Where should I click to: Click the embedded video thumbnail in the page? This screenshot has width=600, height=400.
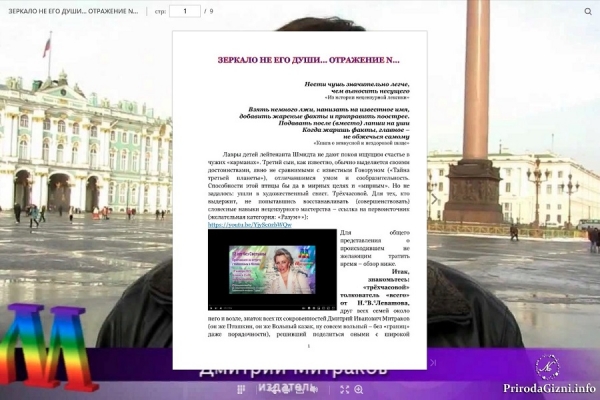[272, 269]
